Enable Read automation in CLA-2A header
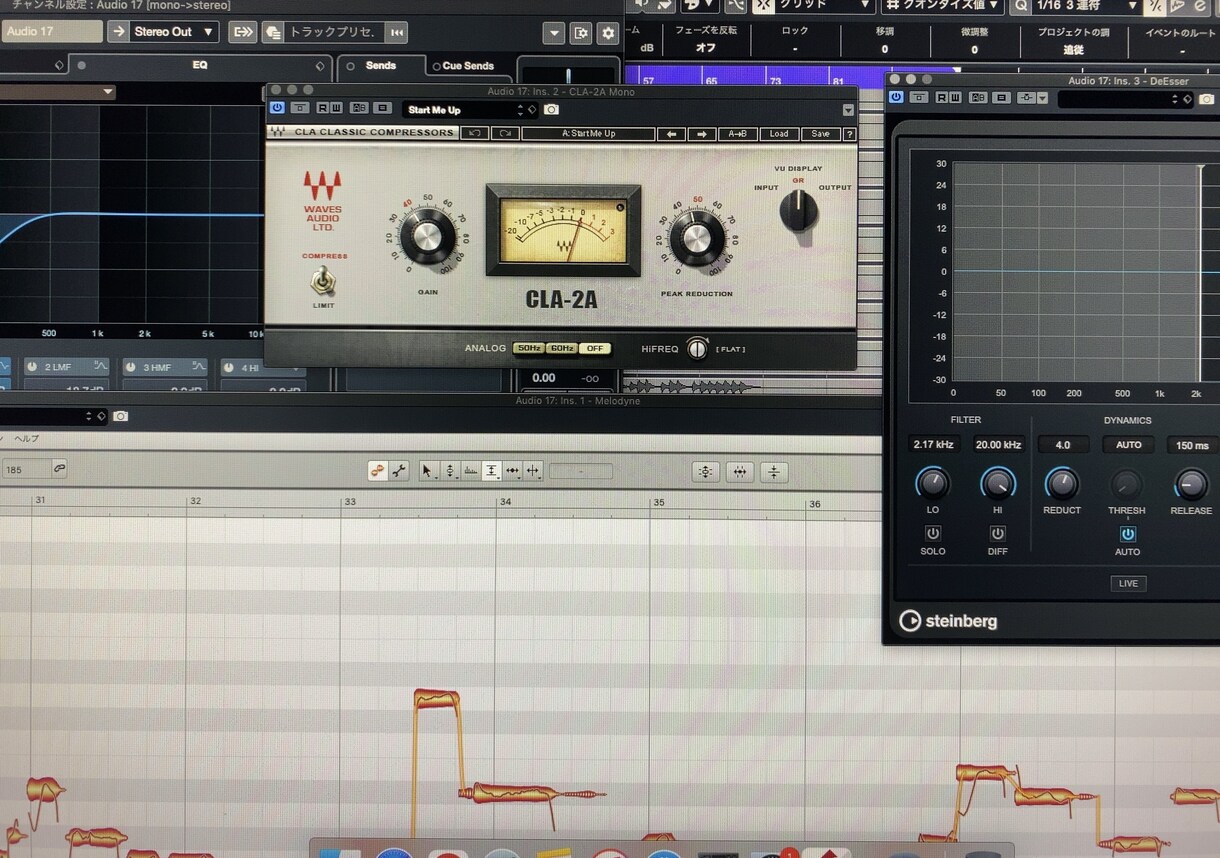The image size is (1220, 858). [x=322, y=109]
